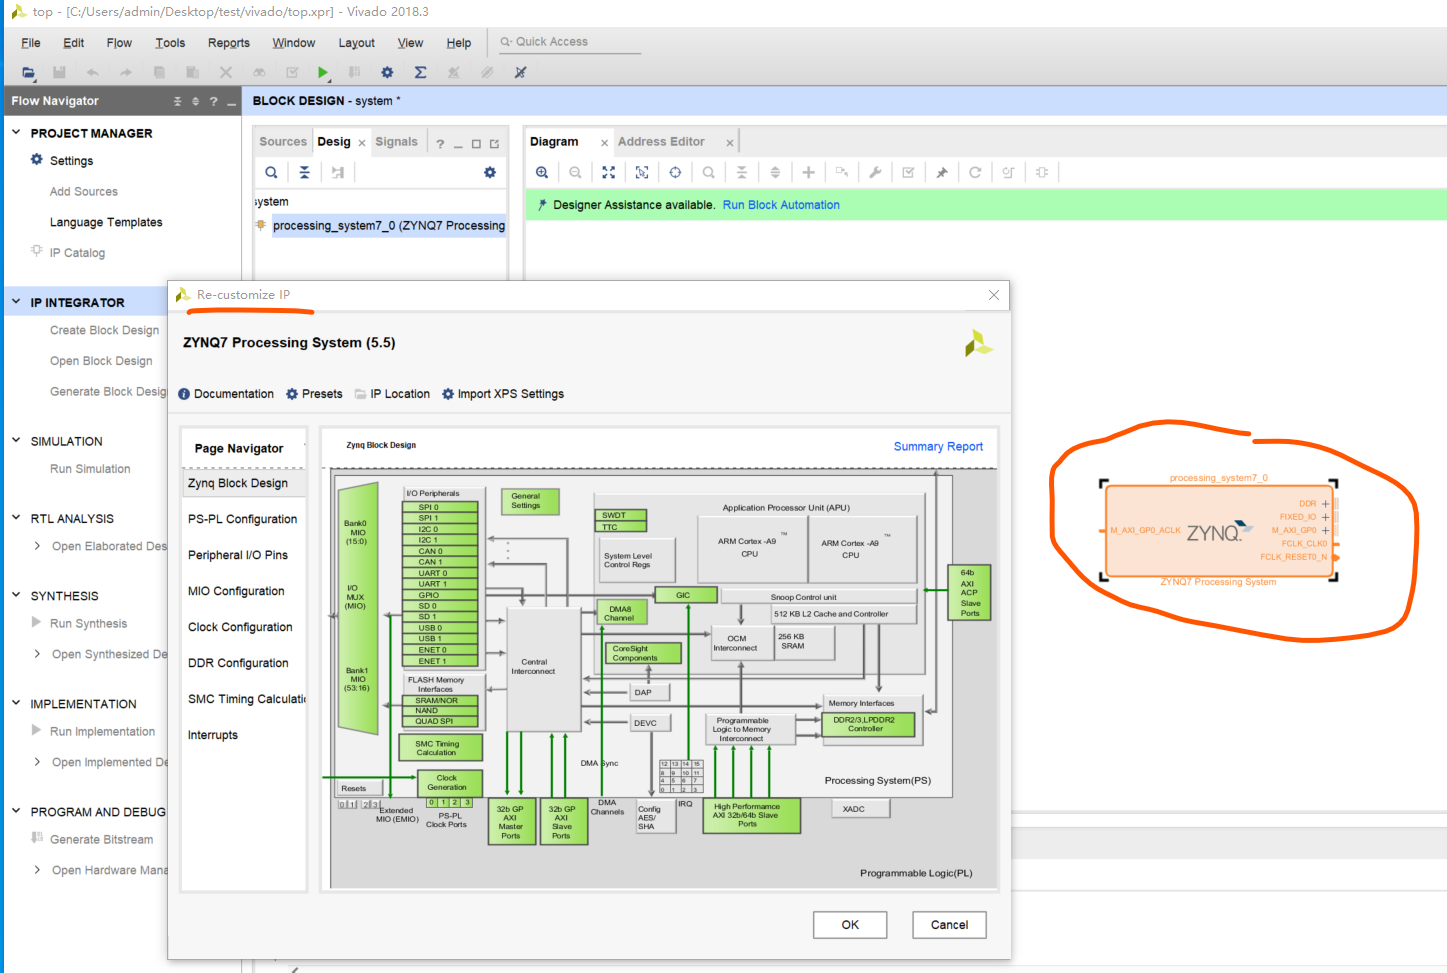Collapse the SYNTHESIS section

coord(16,595)
